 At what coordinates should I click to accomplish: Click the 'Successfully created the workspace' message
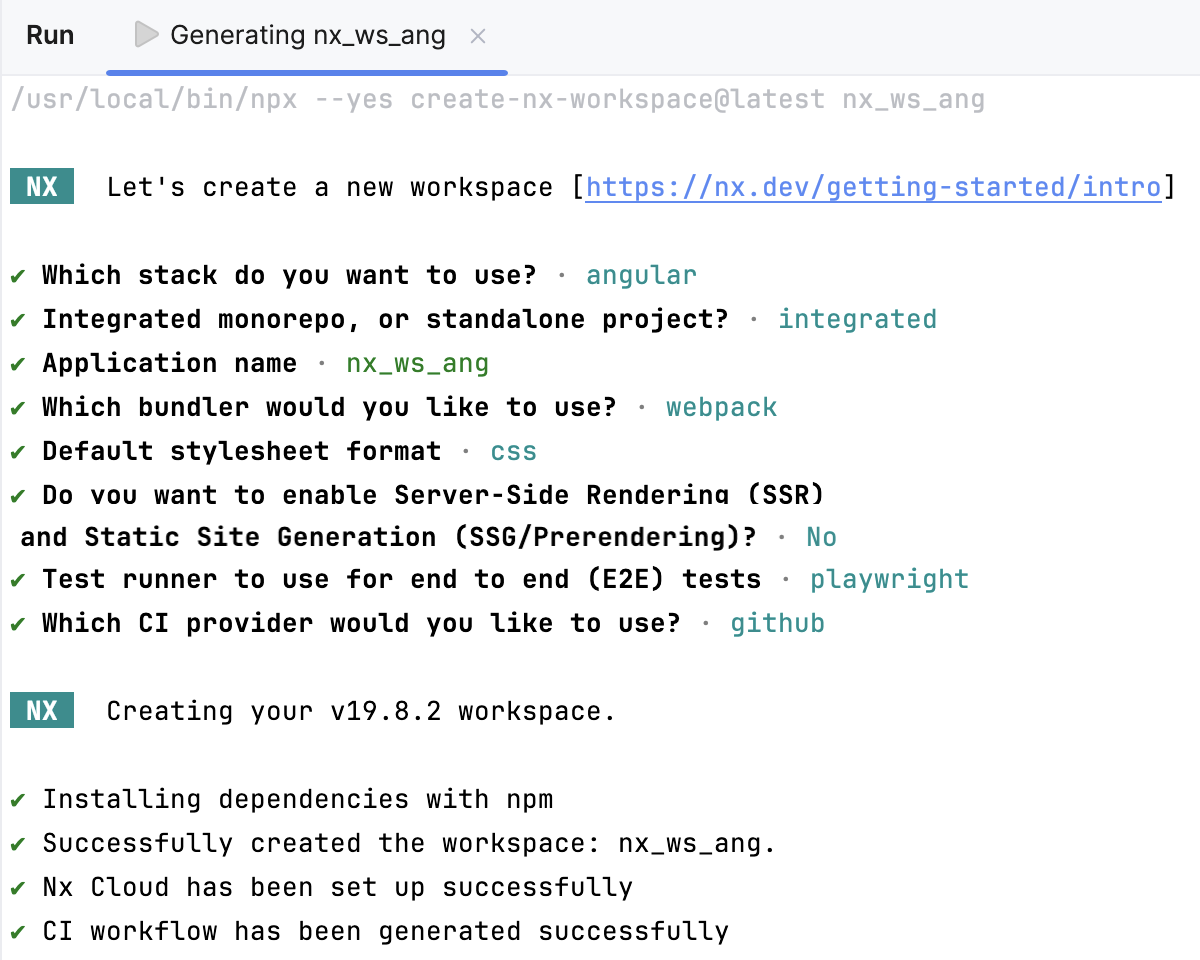(404, 843)
